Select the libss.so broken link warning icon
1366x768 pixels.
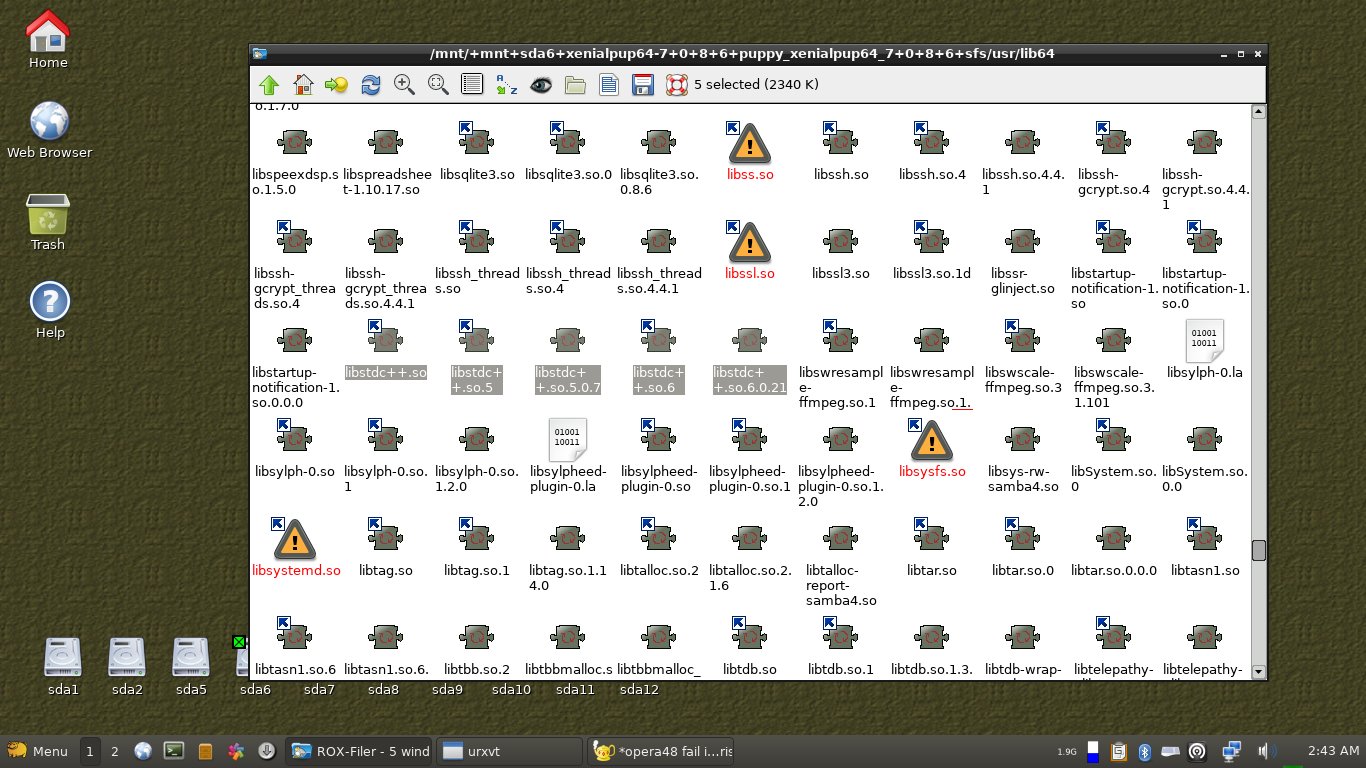coord(749,143)
